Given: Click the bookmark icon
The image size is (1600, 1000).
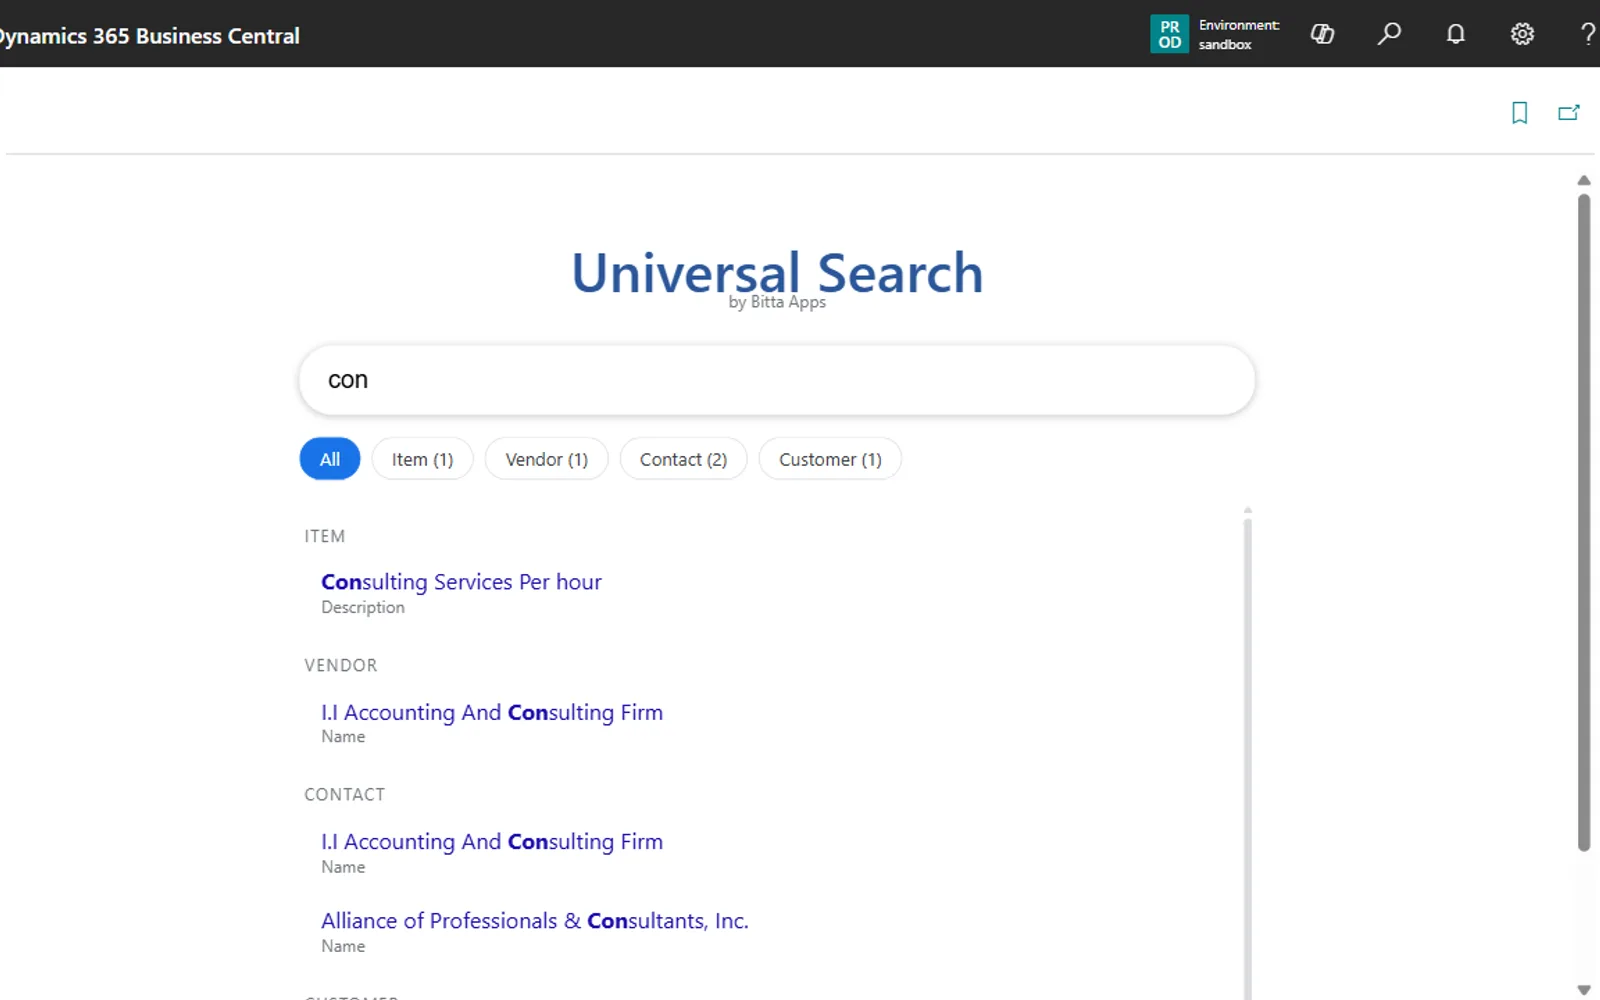Looking at the screenshot, I should point(1519,113).
